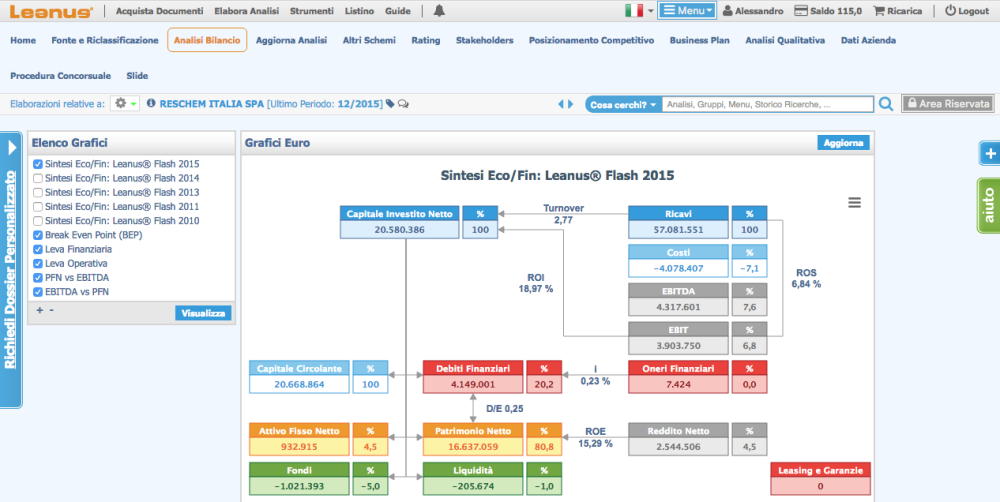Click the search input field
The image size is (1000, 502).
coord(767,105)
